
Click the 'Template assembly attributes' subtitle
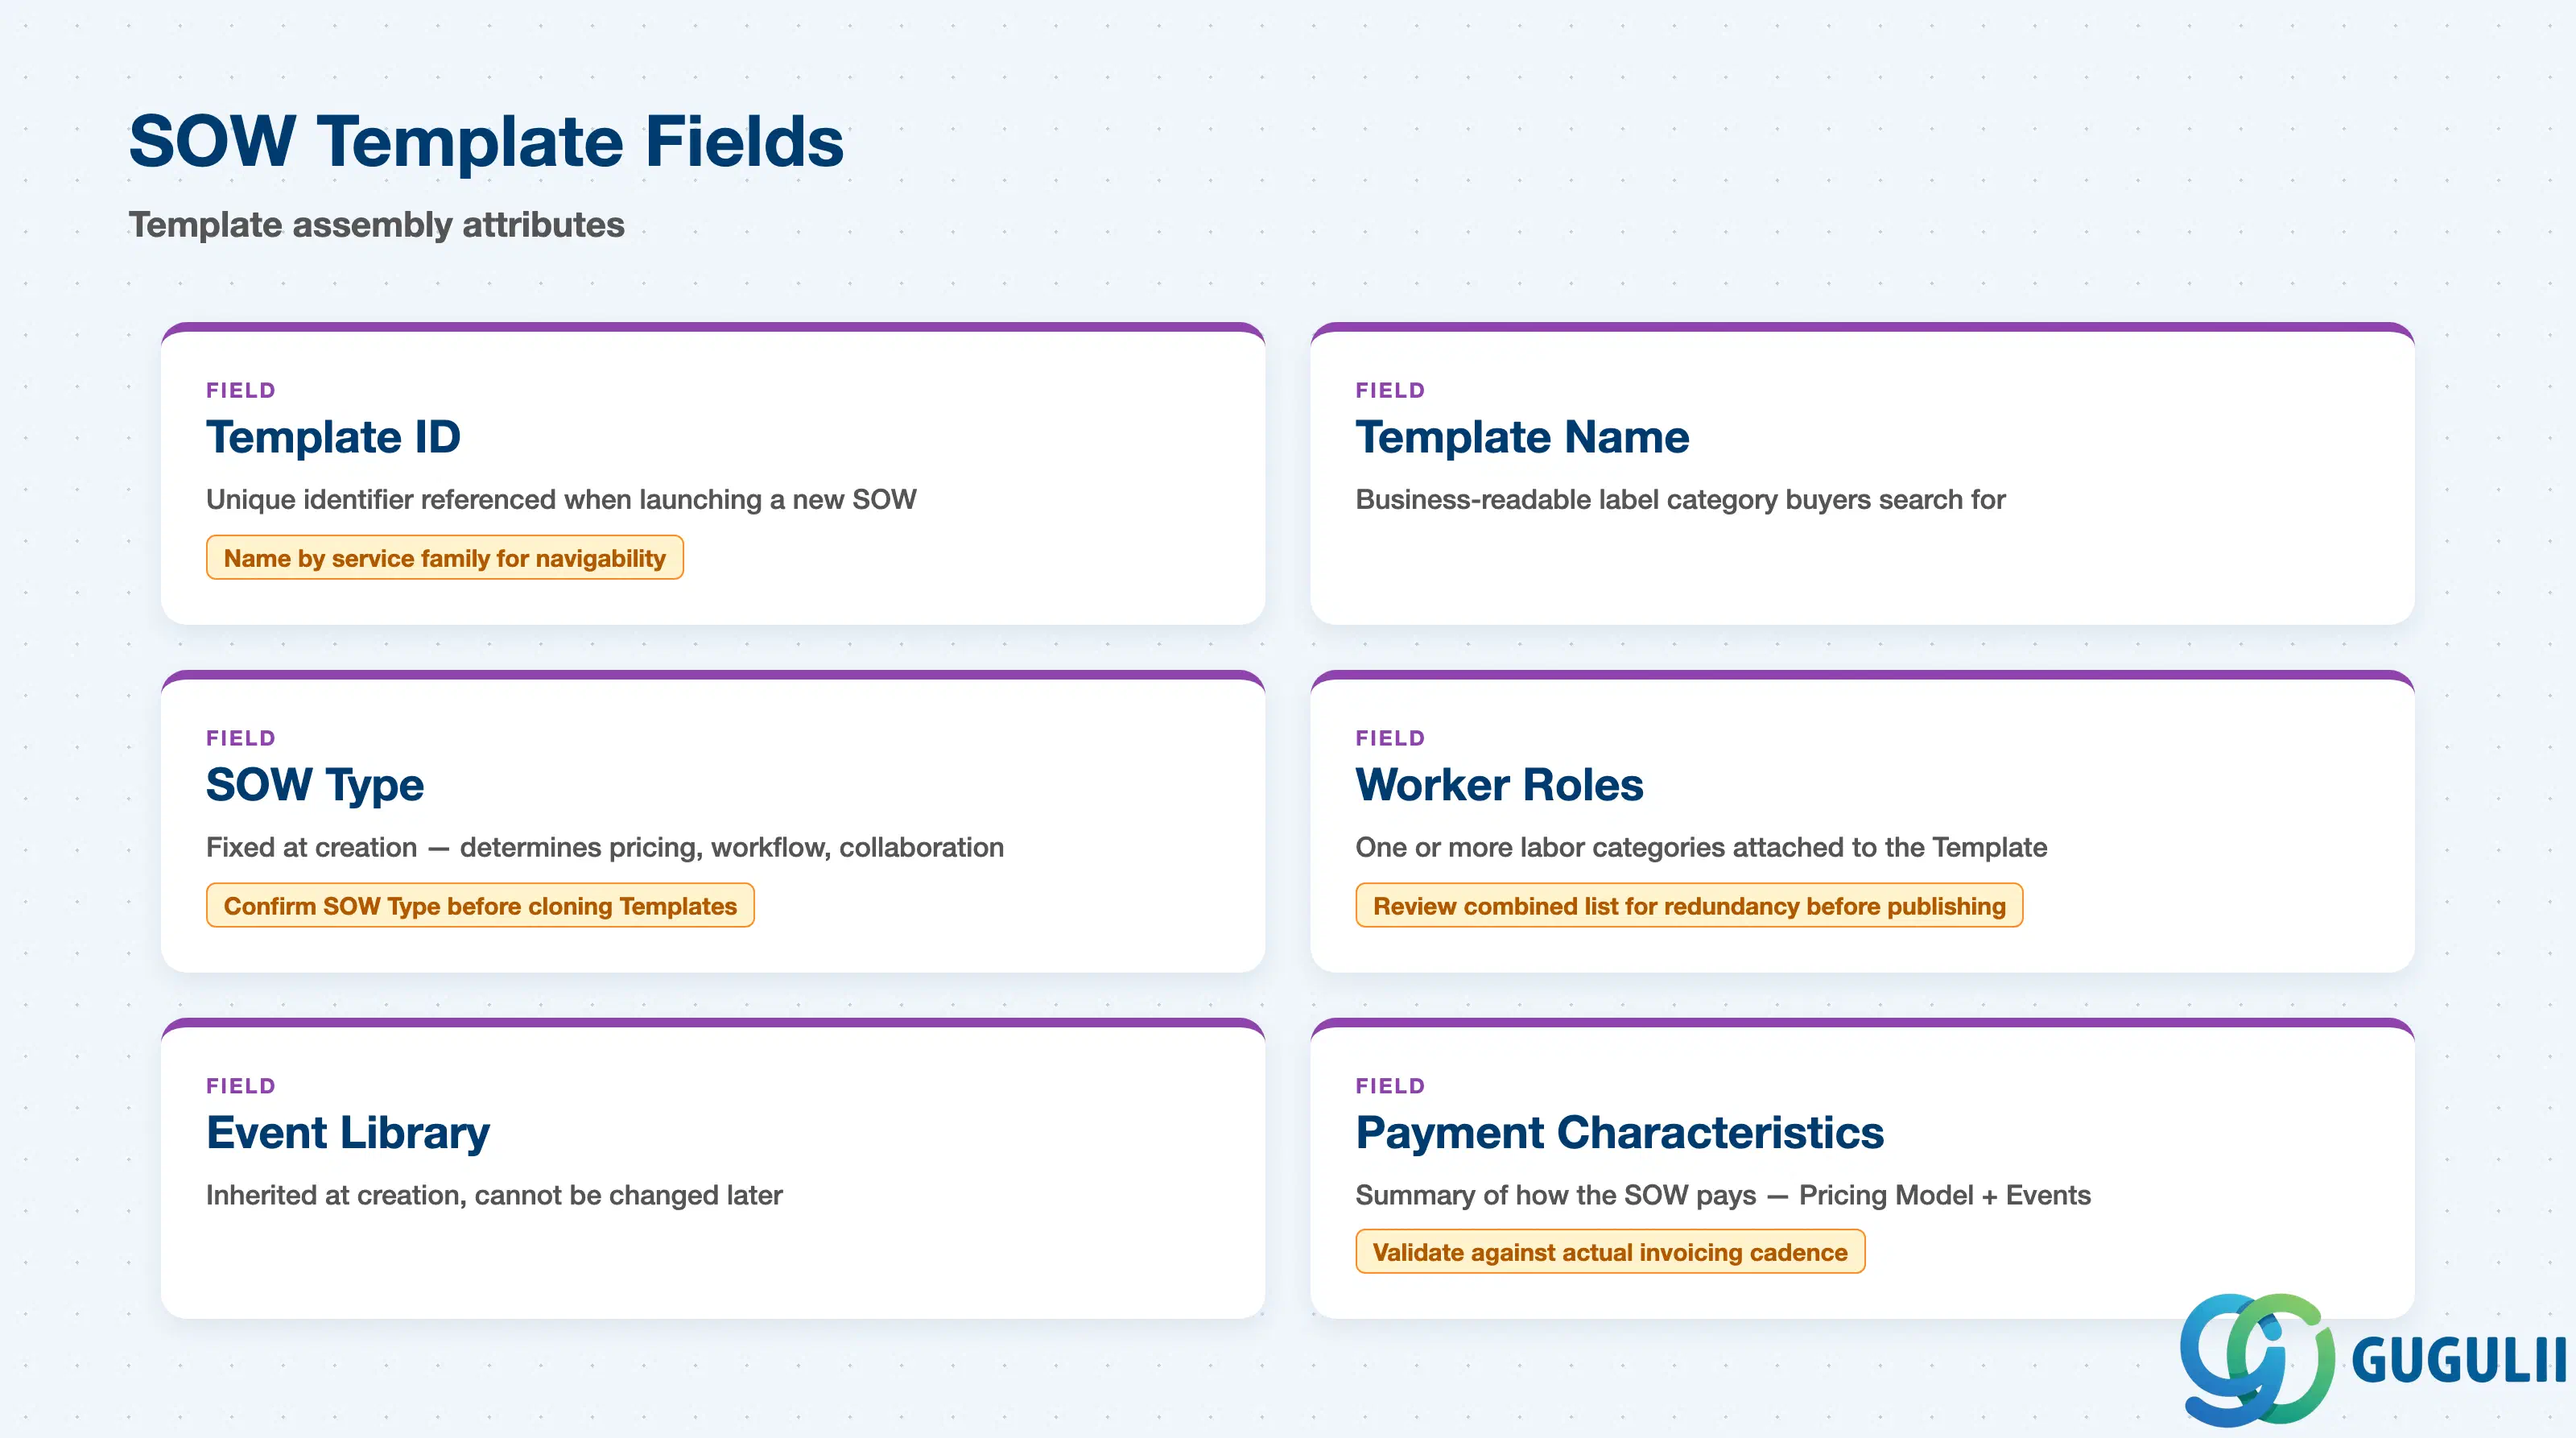tap(376, 225)
